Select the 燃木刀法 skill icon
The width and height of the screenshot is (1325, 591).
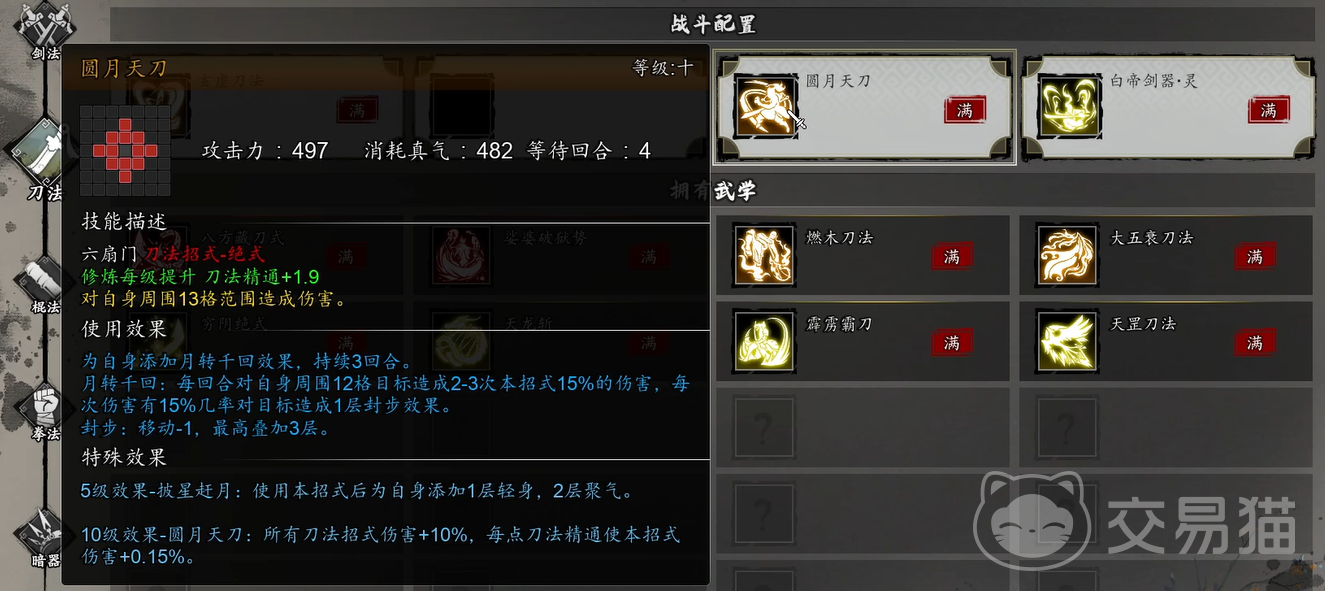coord(764,256)
